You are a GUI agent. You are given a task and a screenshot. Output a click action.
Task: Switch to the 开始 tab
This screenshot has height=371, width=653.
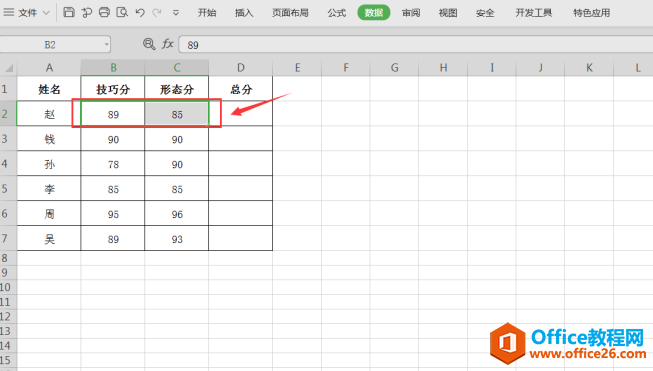[x=207, y=13]
